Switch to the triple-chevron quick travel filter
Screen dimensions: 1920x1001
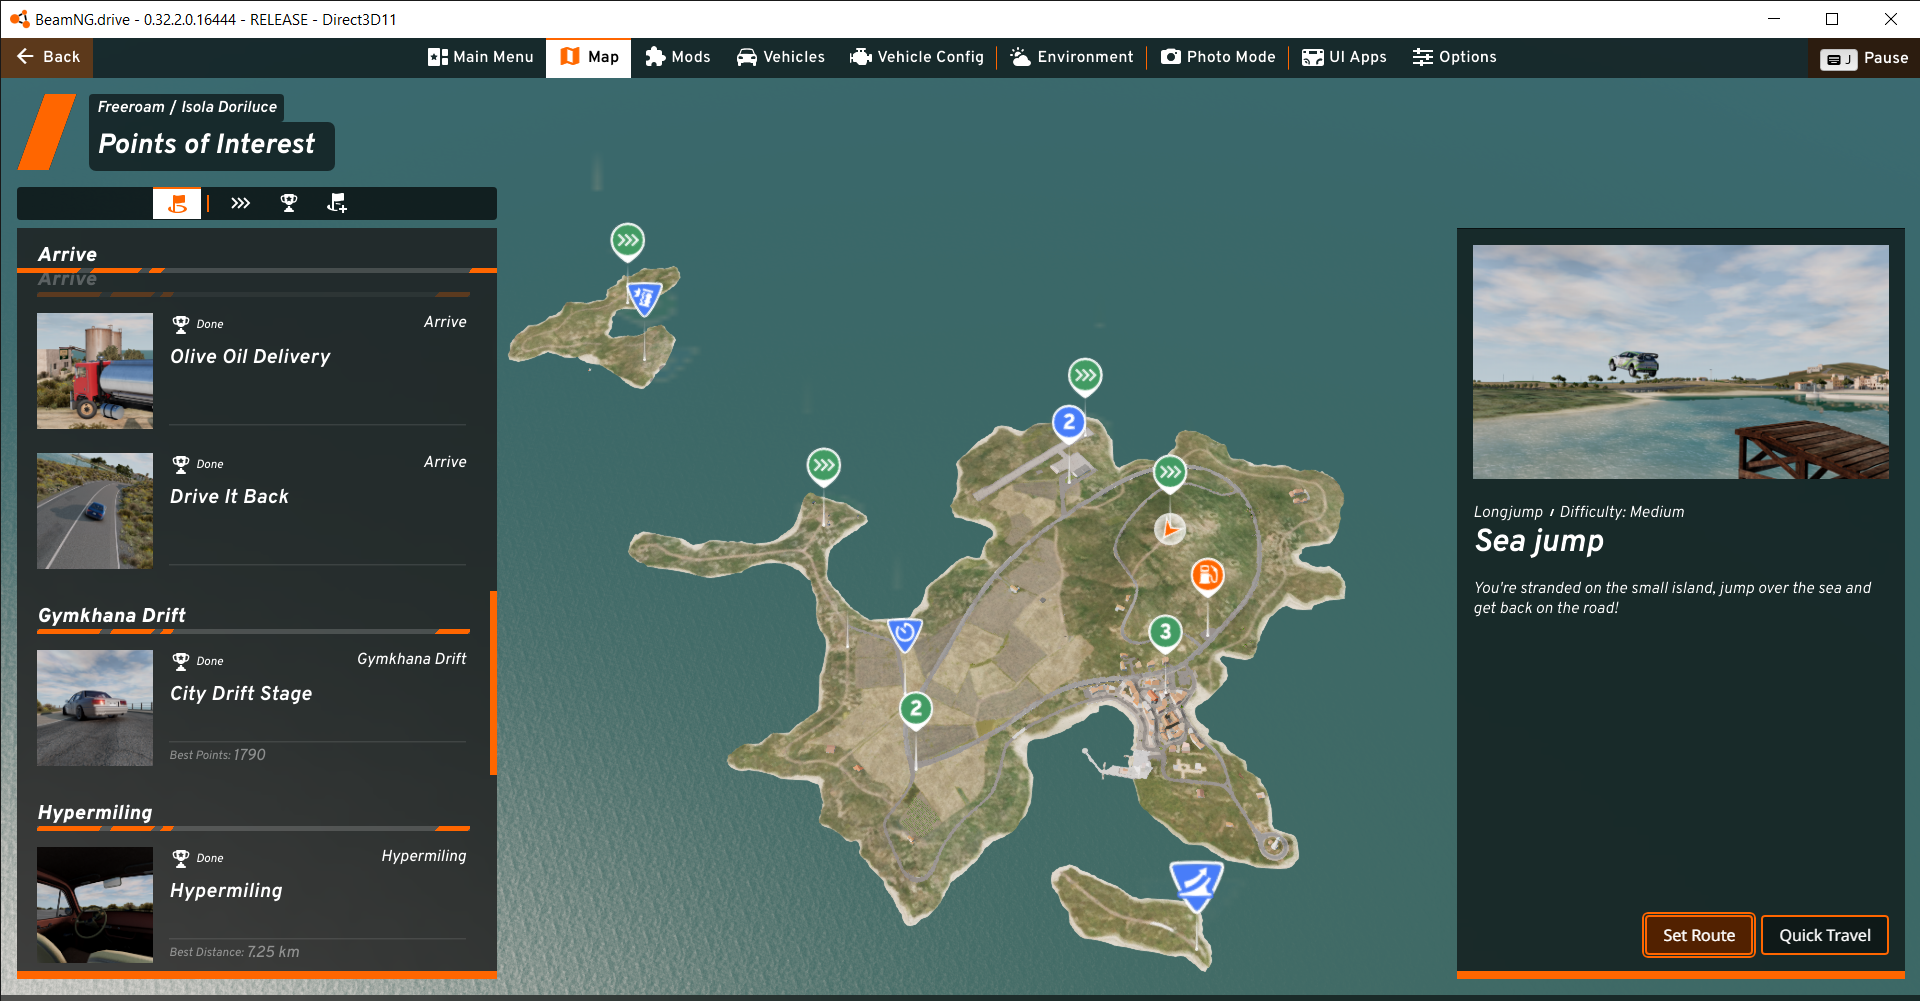[x=240, y=203]
